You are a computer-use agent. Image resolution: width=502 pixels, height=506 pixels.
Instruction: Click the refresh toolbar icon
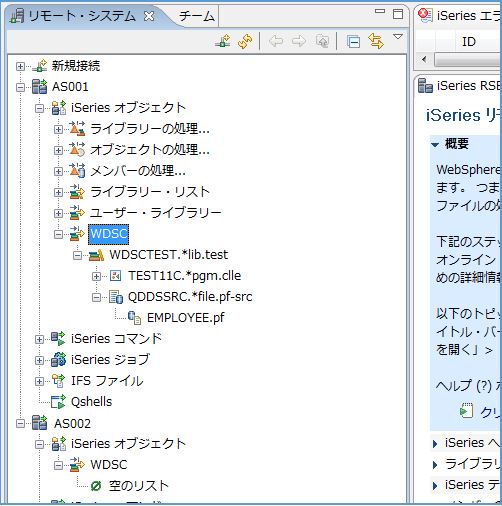click(x=245, y=41)
